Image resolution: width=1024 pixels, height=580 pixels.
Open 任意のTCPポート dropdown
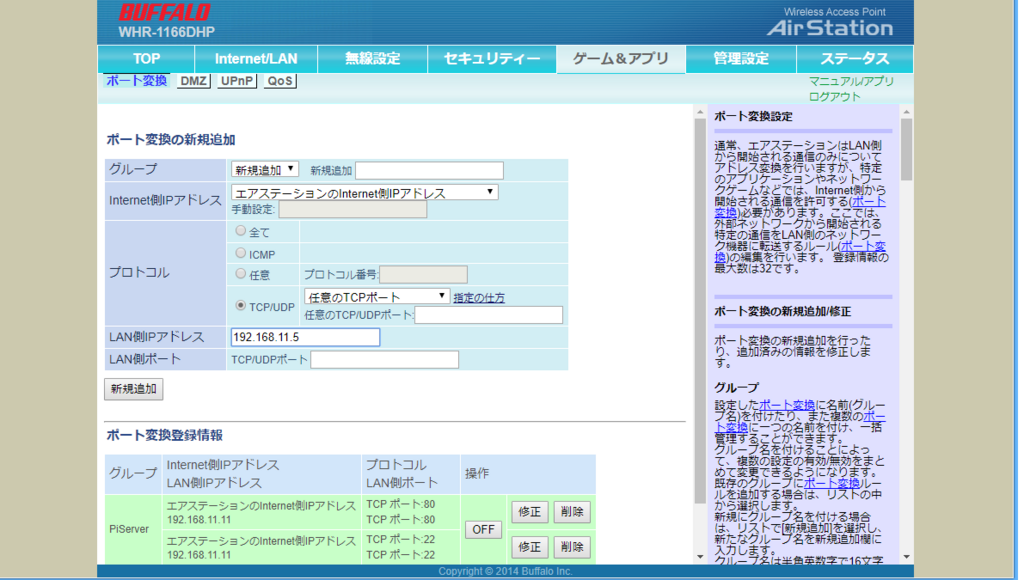coord(377,297)
